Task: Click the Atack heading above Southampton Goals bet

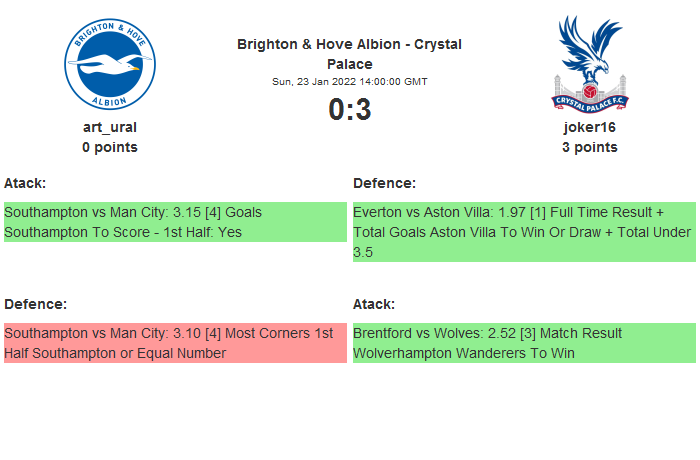Action: [x=25, y=183]
